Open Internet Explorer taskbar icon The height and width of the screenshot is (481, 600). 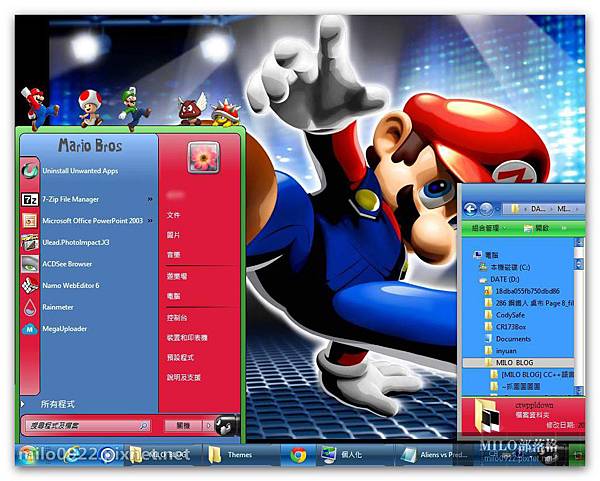point(71,455)
